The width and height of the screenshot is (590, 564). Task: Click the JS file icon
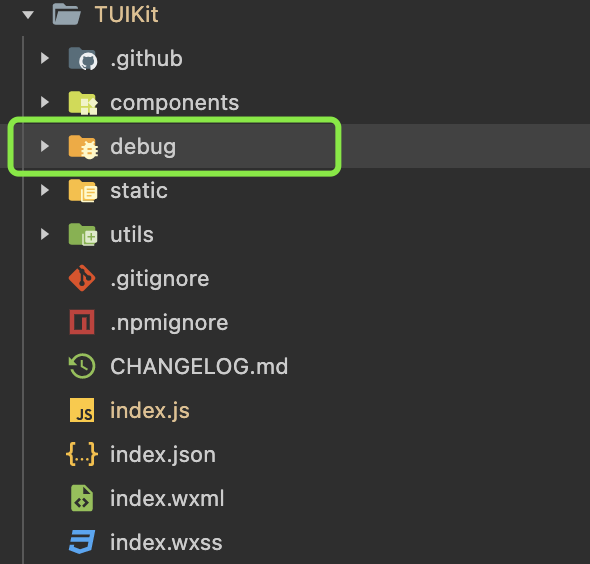[x=82, y=410]
